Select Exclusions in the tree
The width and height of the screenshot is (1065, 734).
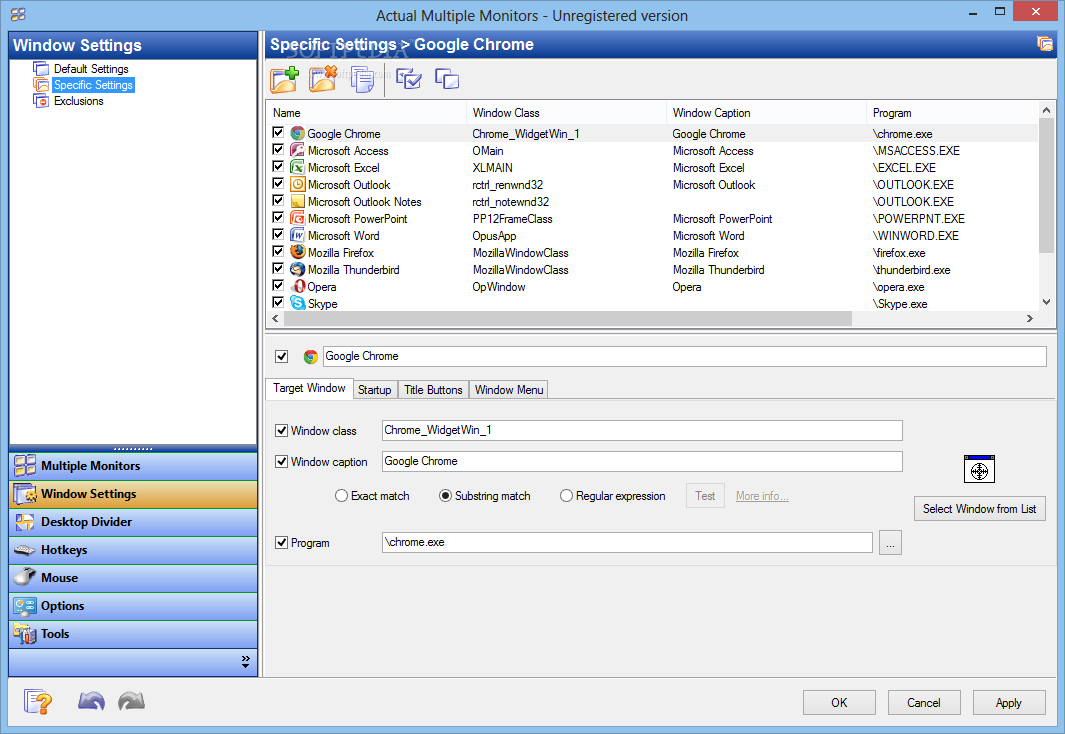point(79,100)
